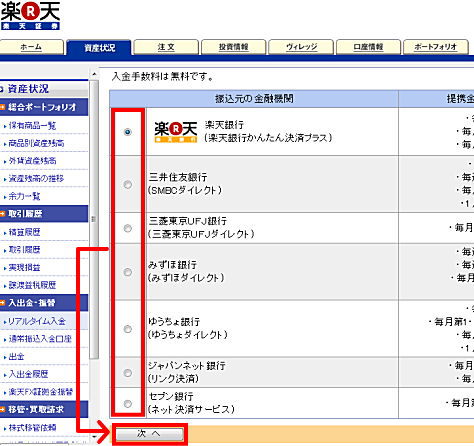
Task: Click the sidebar scrollbar down arrow
Action: (x=94, y=436)
